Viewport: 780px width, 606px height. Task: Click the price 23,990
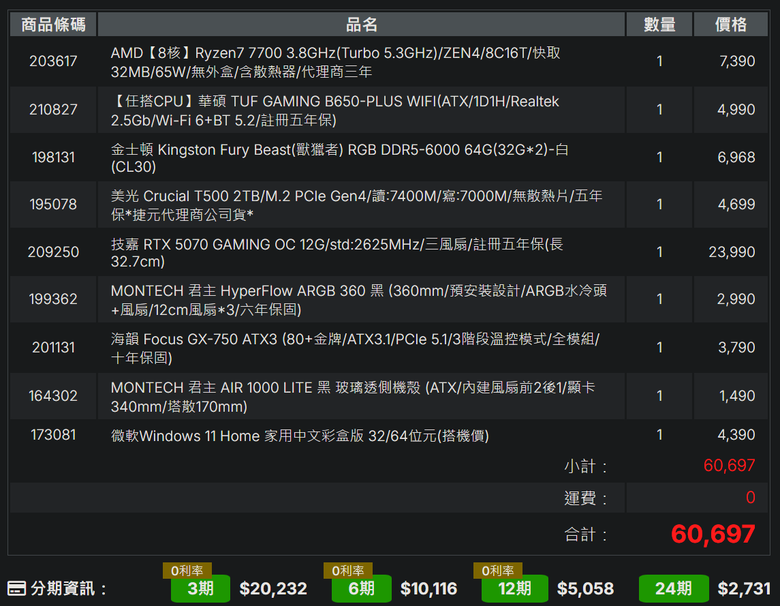click(732, 252)
